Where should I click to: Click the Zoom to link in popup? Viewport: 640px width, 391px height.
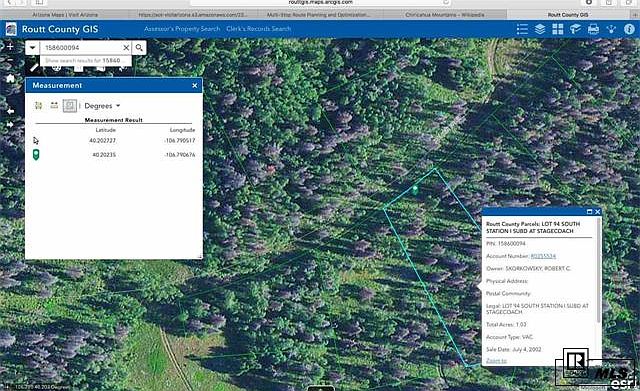click(x=496, y=361)
